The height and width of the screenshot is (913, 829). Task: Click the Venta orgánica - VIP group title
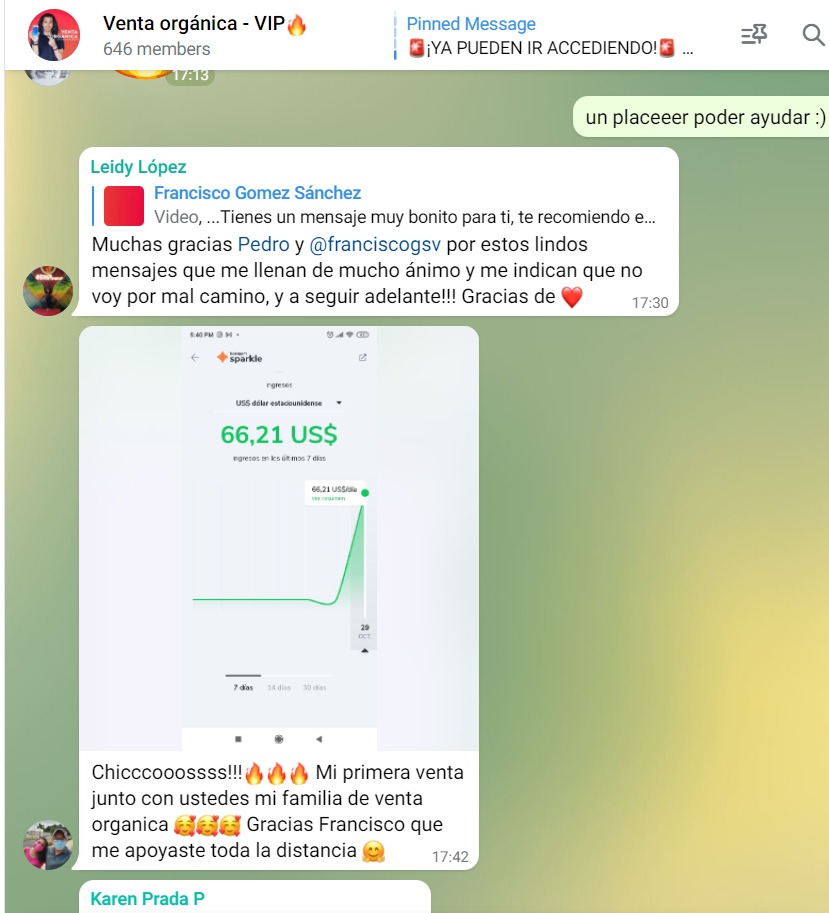coord(205,24)
